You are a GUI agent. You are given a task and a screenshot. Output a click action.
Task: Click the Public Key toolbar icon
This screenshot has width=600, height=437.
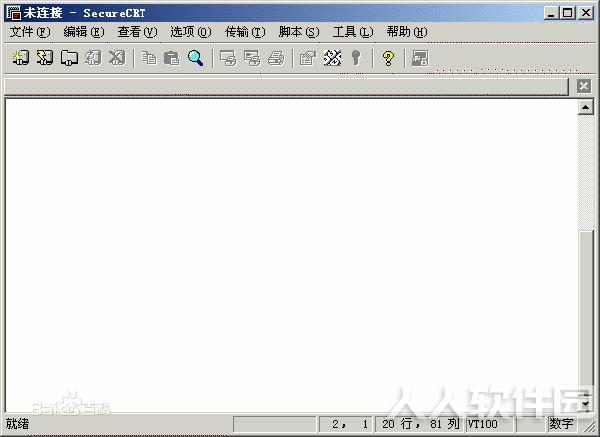coord(356,58)
